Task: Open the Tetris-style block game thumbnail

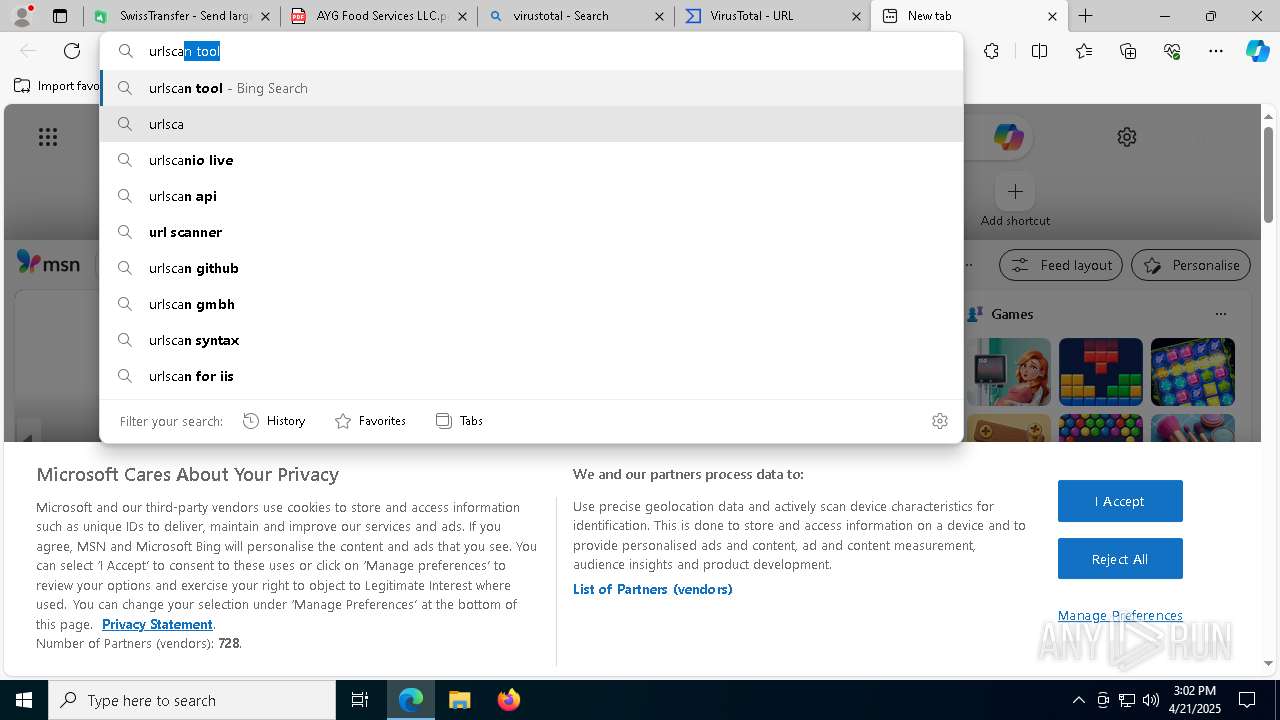Action: point(1101,372)
